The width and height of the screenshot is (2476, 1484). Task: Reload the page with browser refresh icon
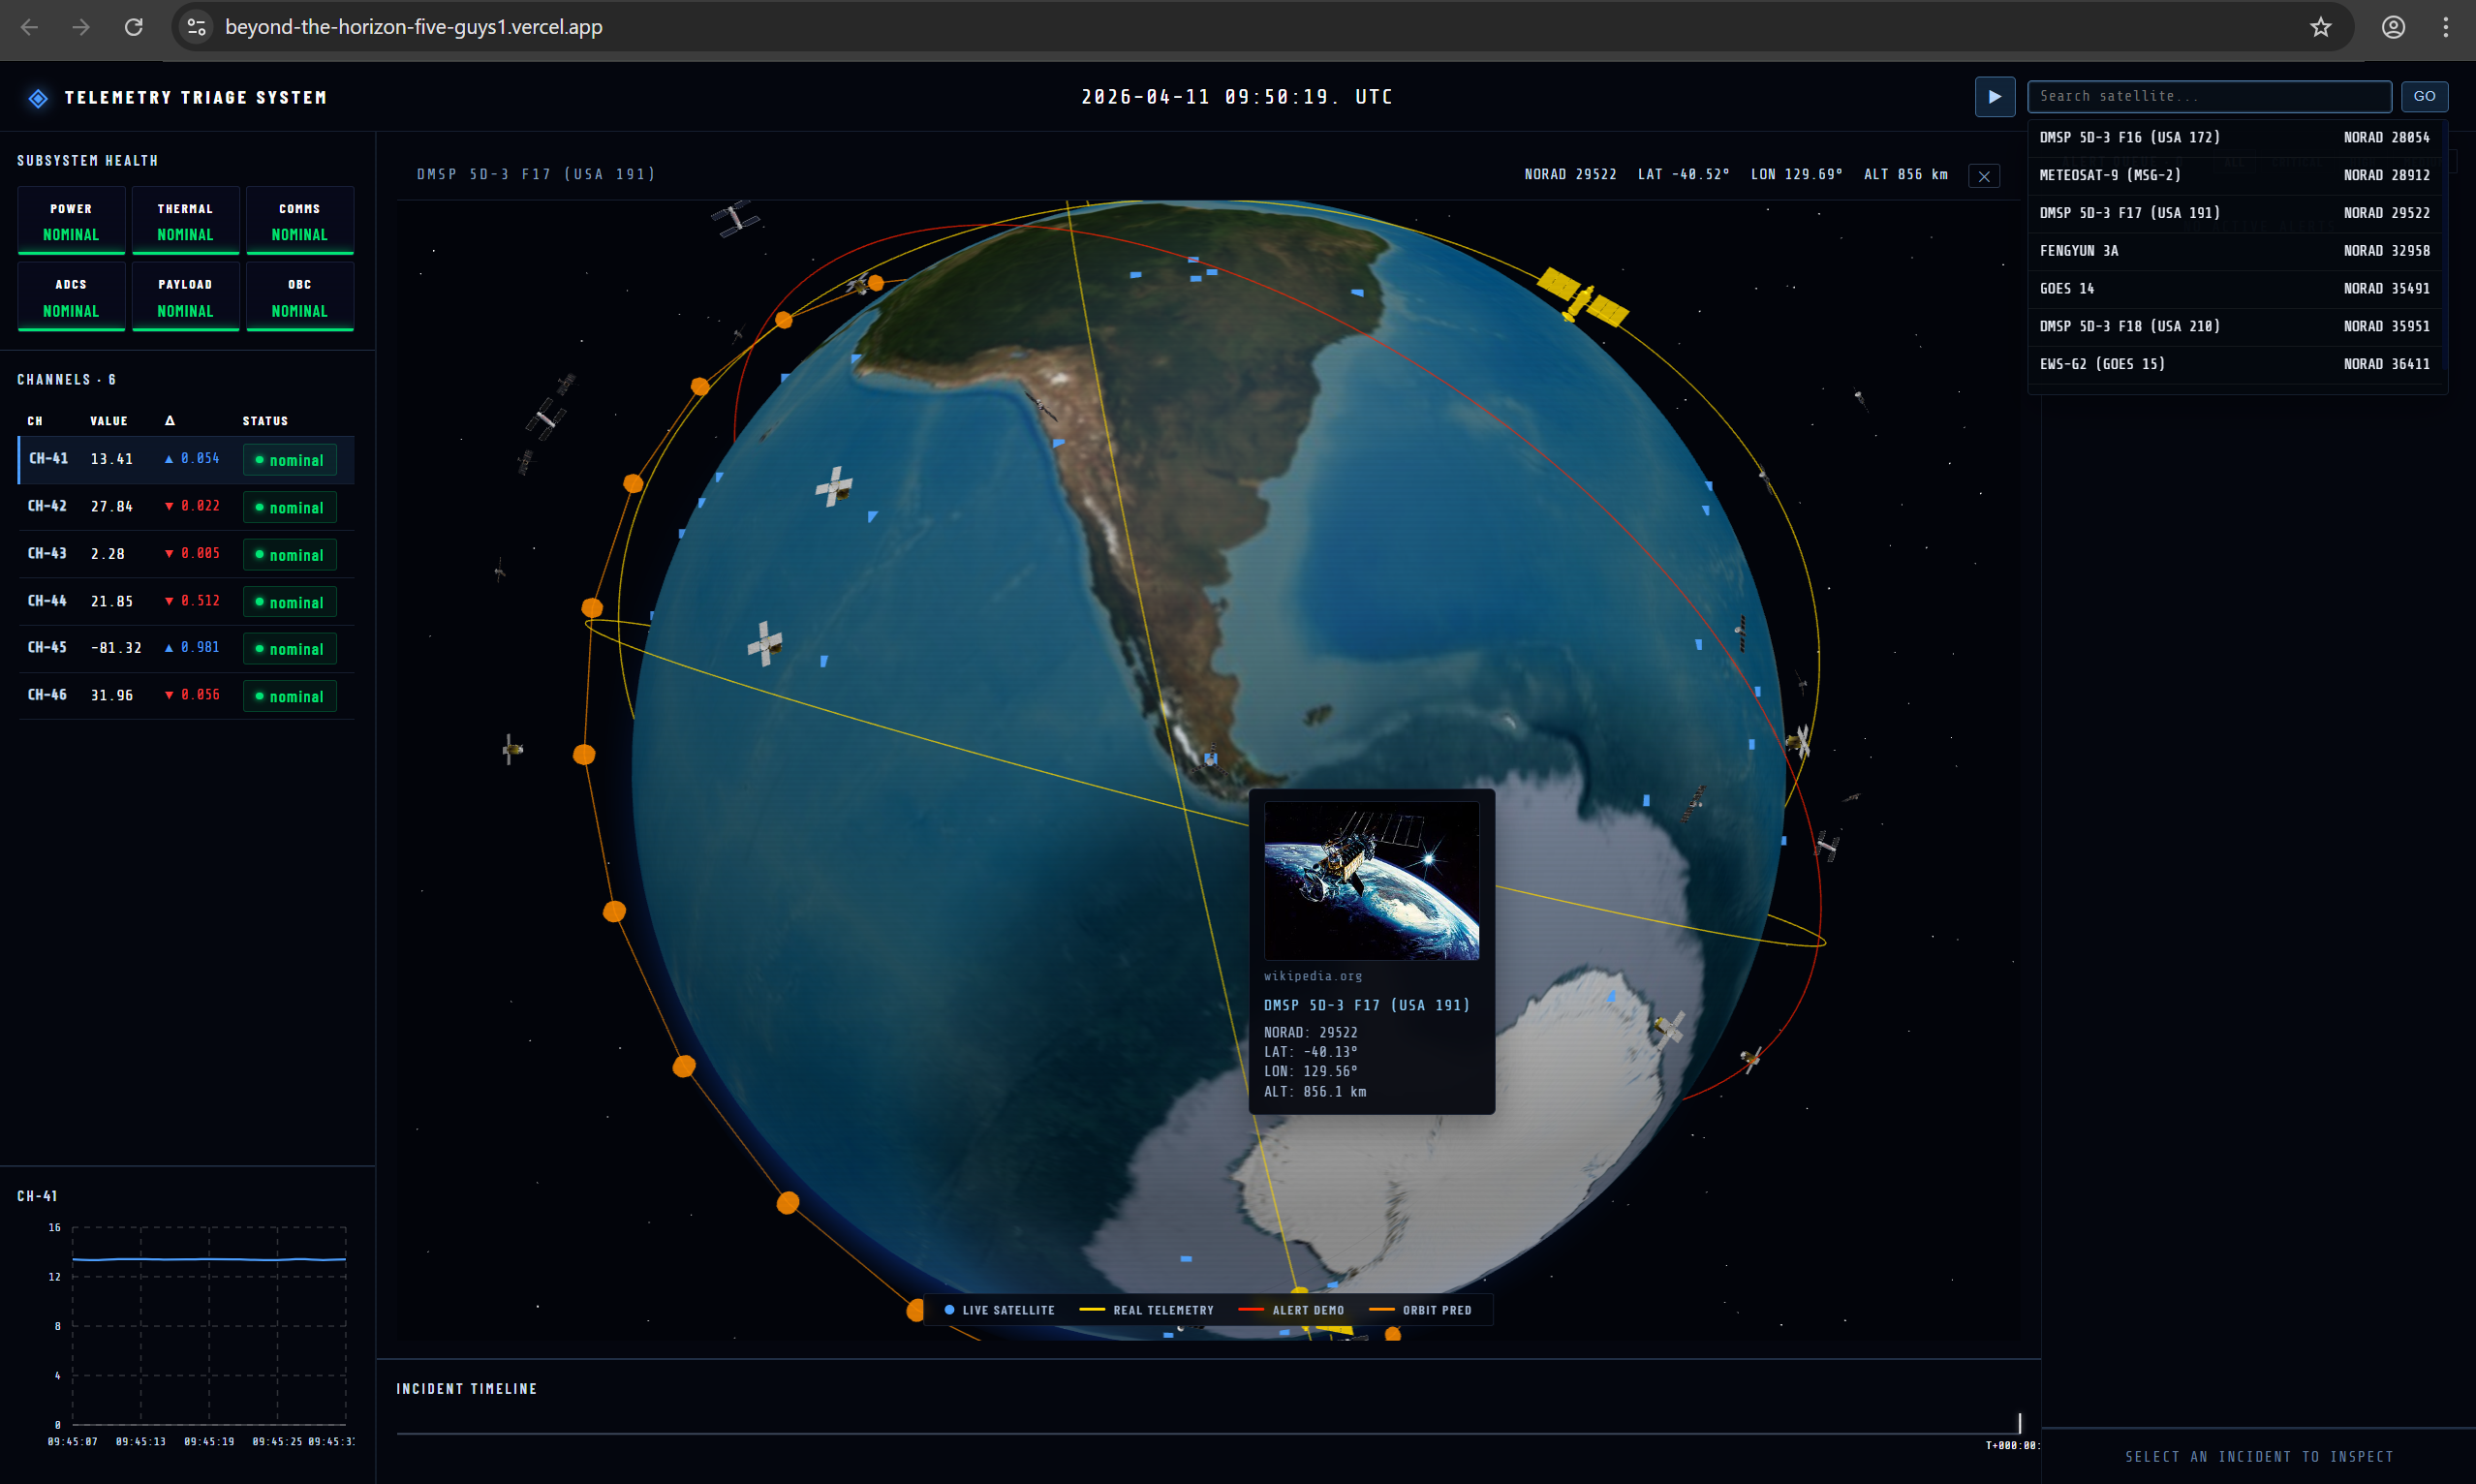coord(133,27)
